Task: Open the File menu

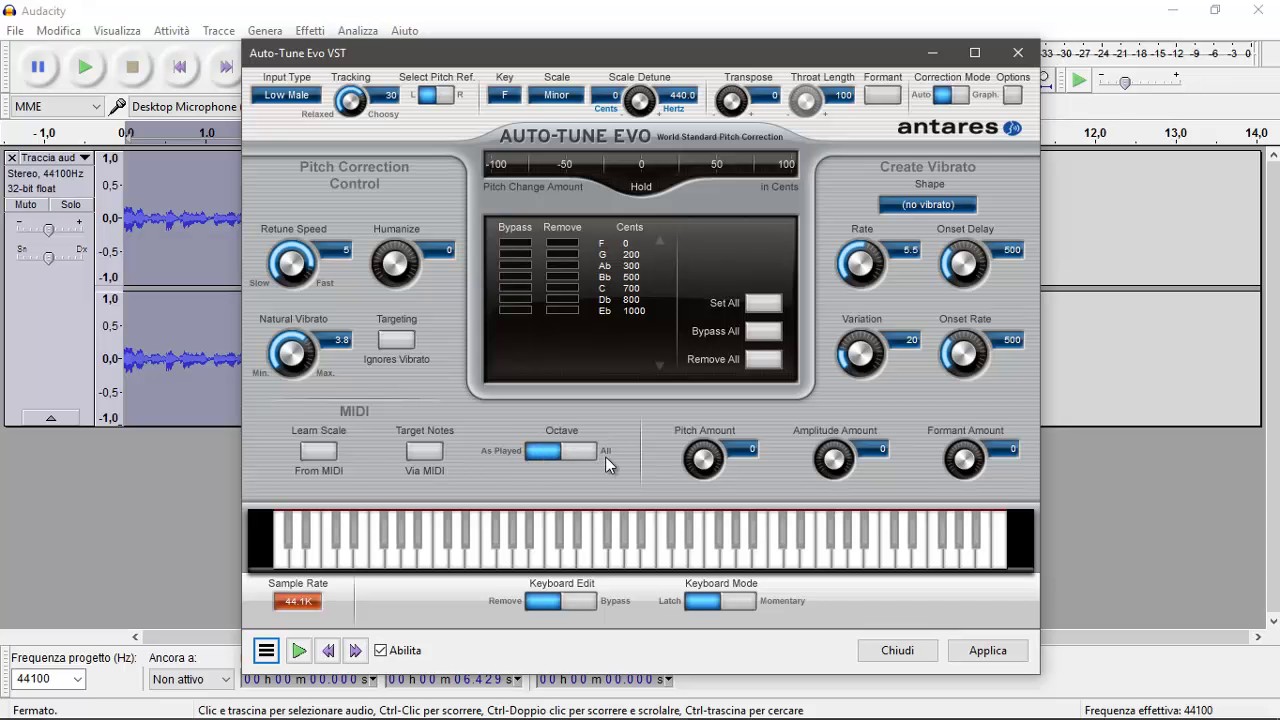Action: pyautogui.click(x=15, y=31)
